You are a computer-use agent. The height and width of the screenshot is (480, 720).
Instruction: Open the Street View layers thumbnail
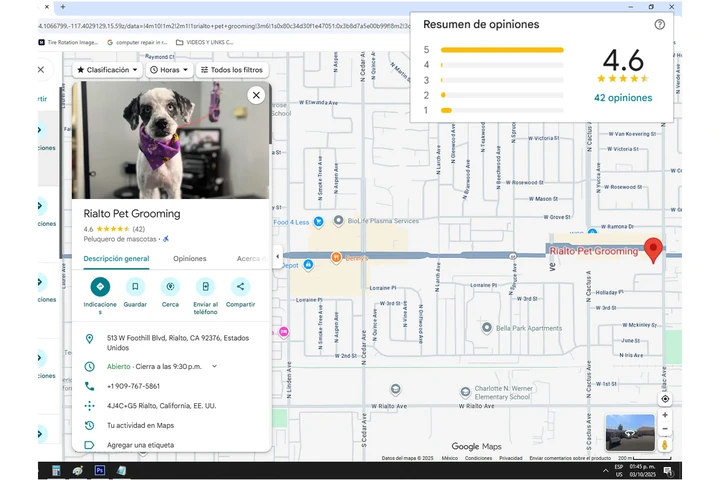click(630, 432)
